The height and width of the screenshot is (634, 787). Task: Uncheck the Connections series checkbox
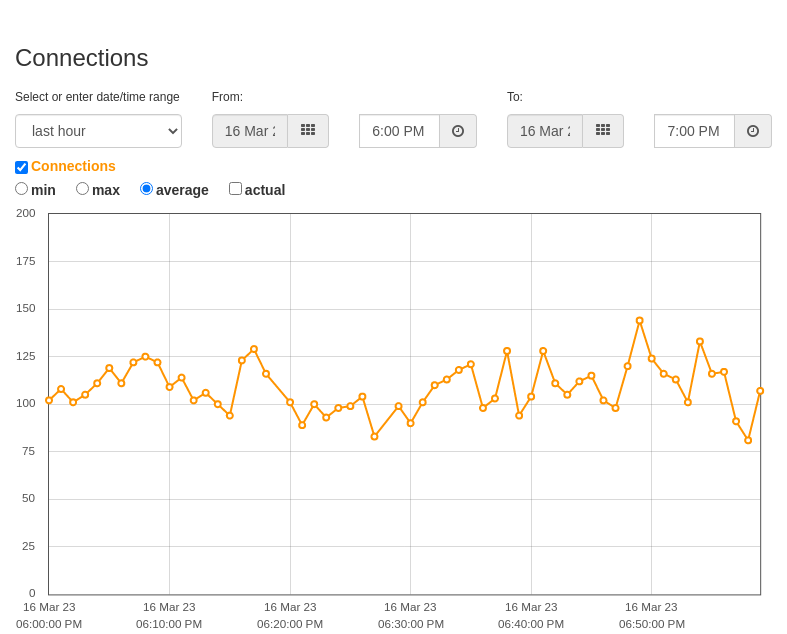click(22, 167)
